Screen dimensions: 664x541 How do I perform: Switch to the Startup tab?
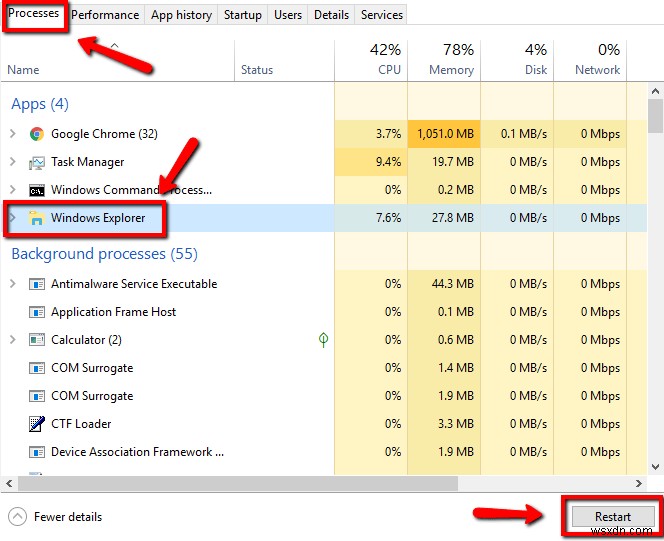[243, 15]
